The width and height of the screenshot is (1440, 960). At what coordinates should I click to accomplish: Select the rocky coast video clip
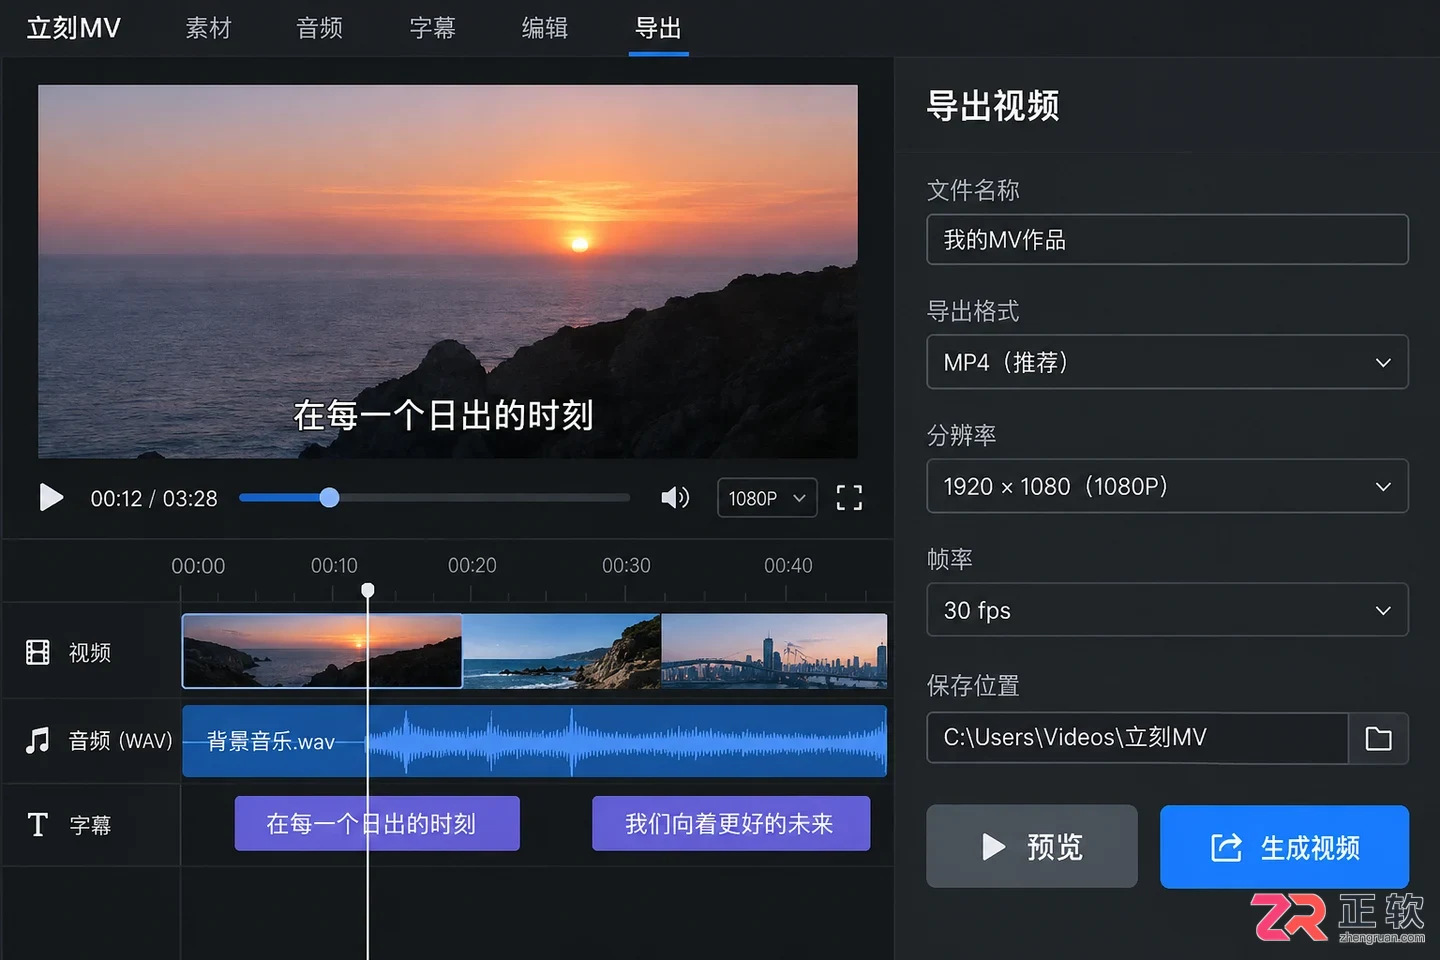[562, 651]
